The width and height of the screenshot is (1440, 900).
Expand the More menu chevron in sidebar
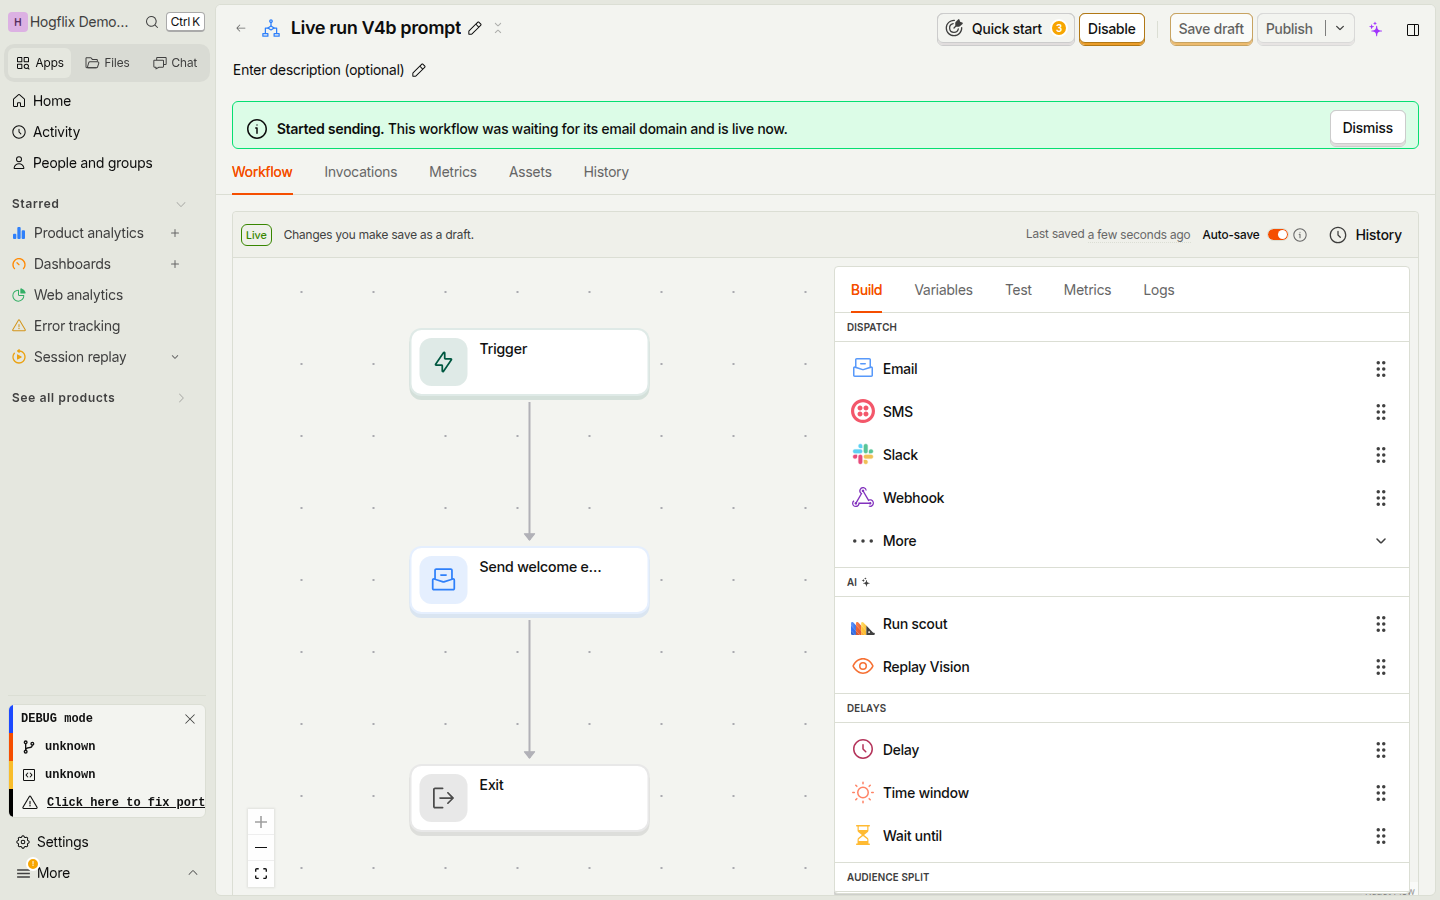tap(193, 873)
